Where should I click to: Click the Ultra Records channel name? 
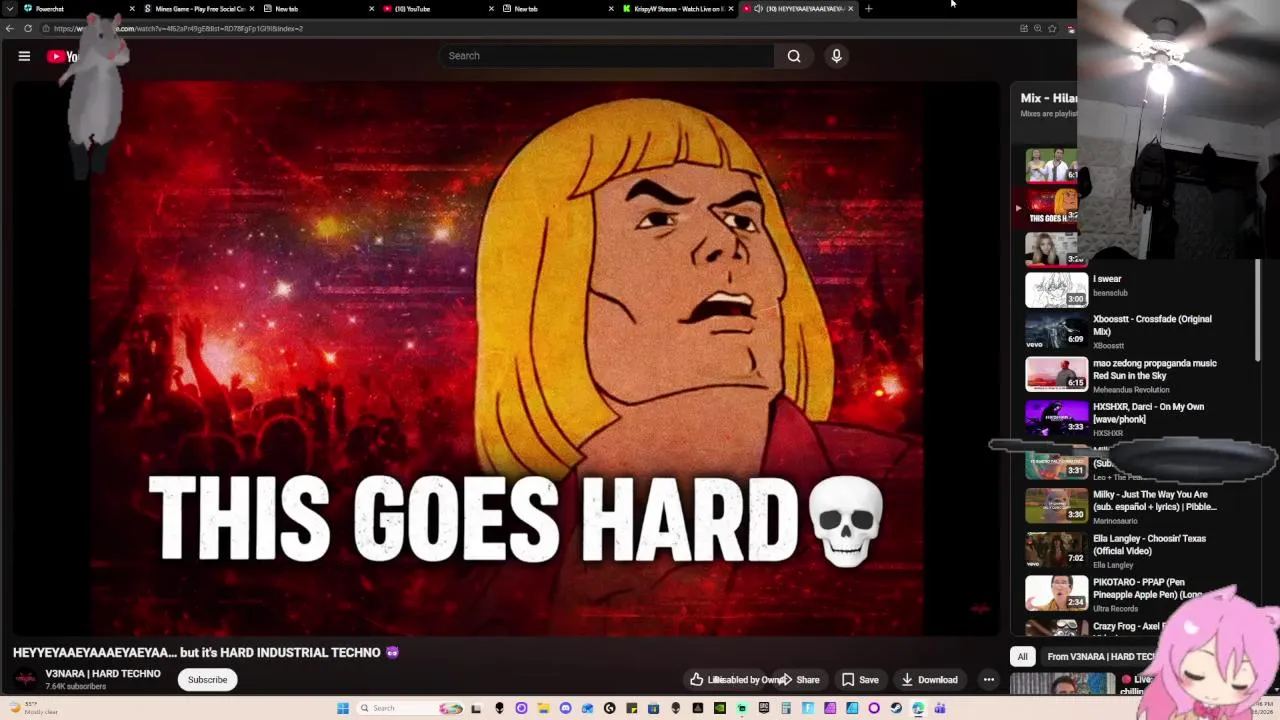coord(1115,609)
